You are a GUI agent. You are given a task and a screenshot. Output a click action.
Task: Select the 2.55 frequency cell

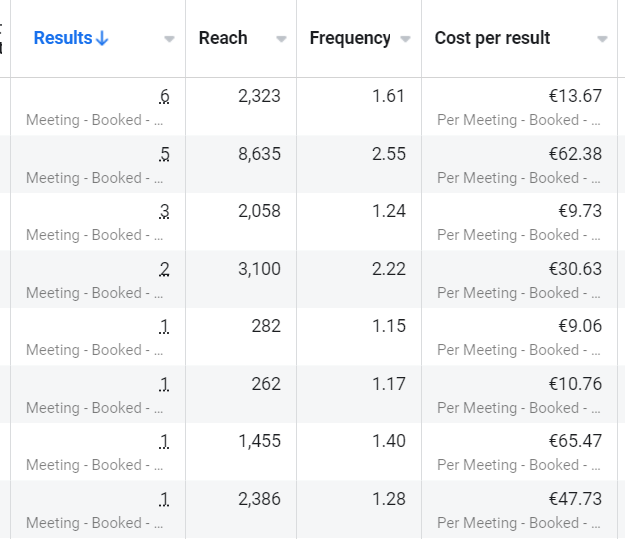coord(386,154)
